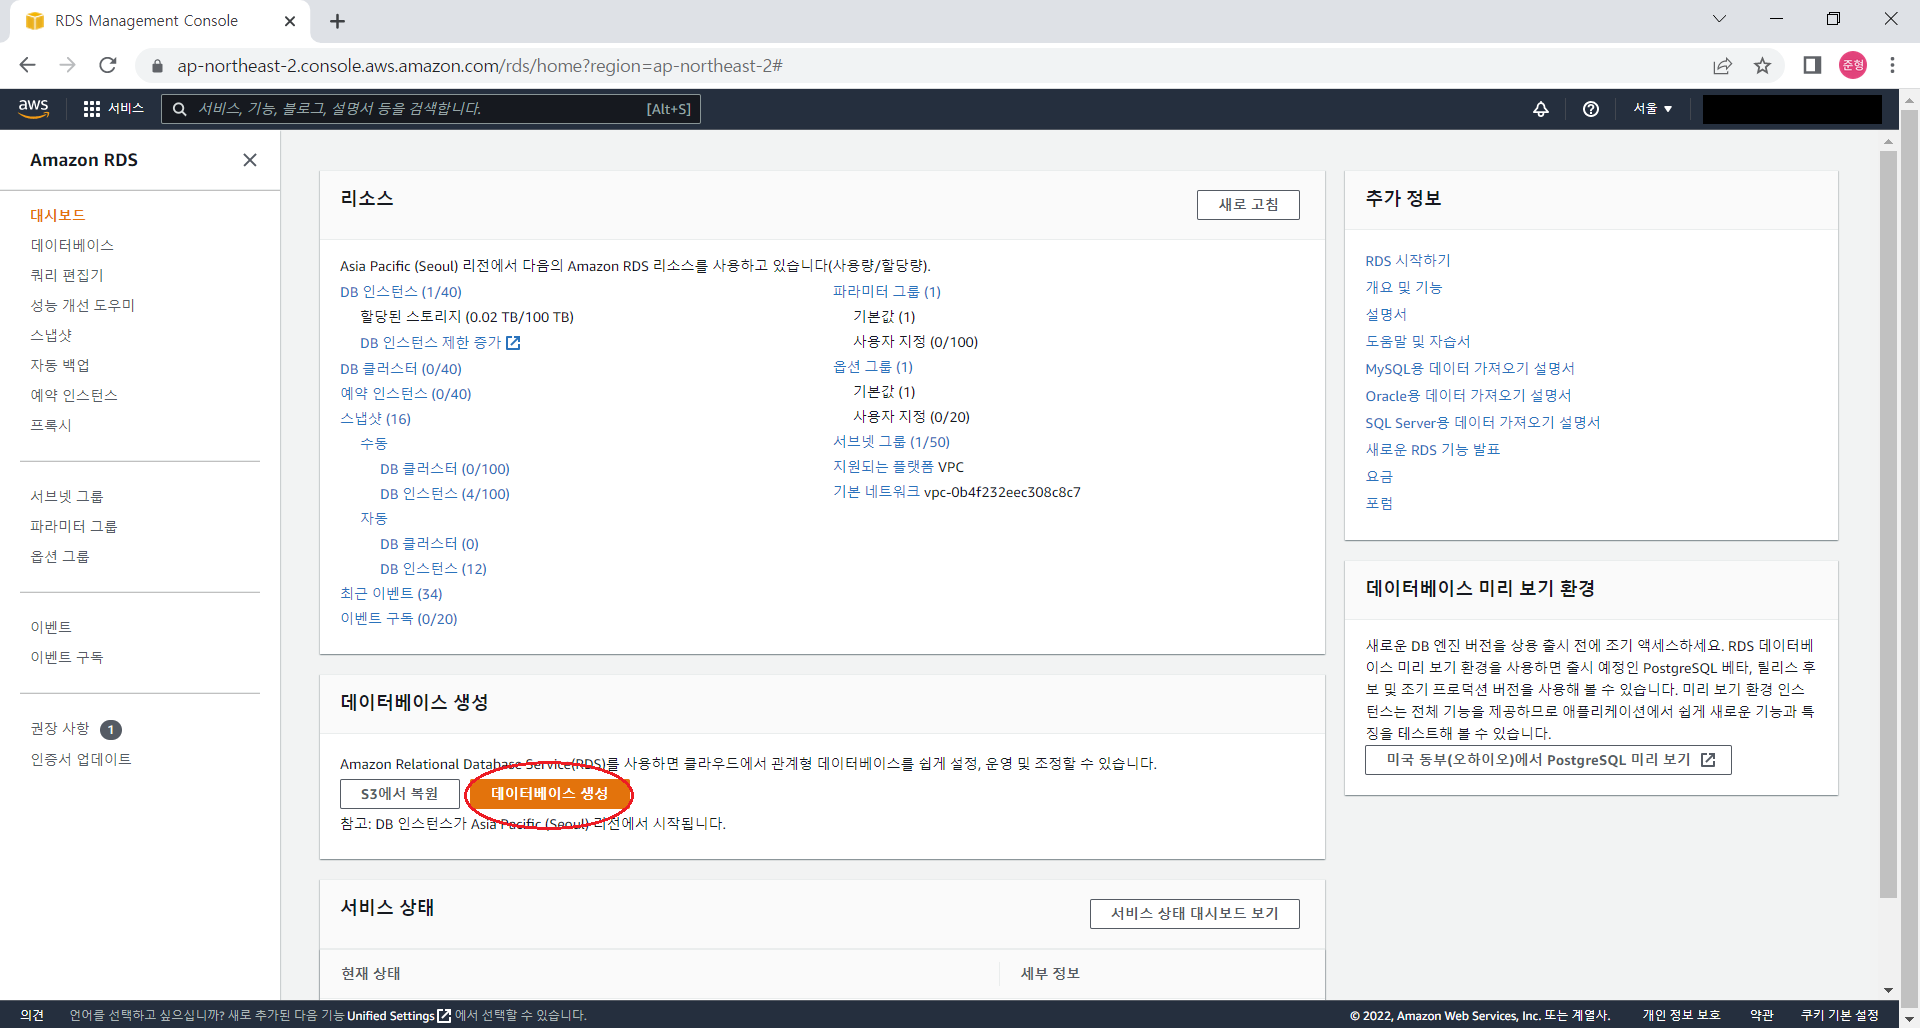This screenshot has height=1028, width=1920.
Task: Open 파라미터 그룹 in the sidebar
Action: (x=74, y=526)
